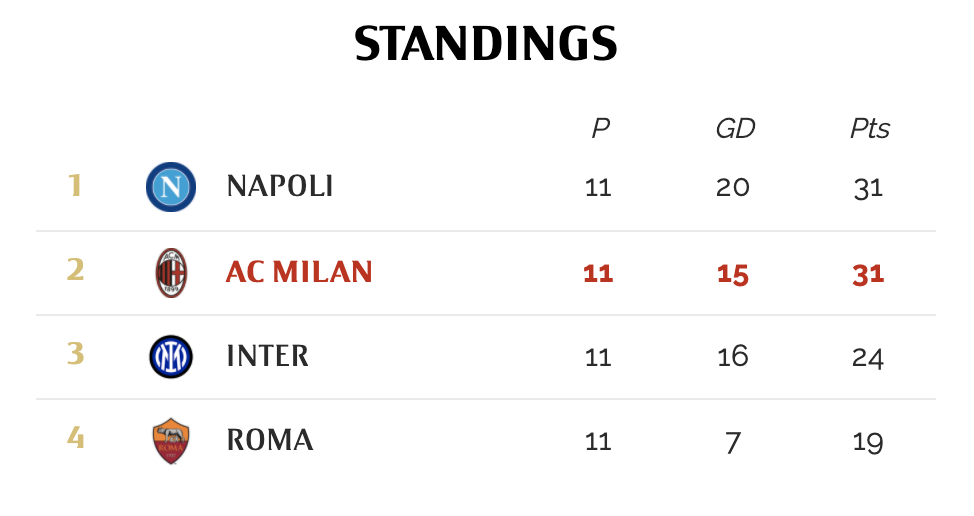Click the STANDINGS heading

click(486, 43)
